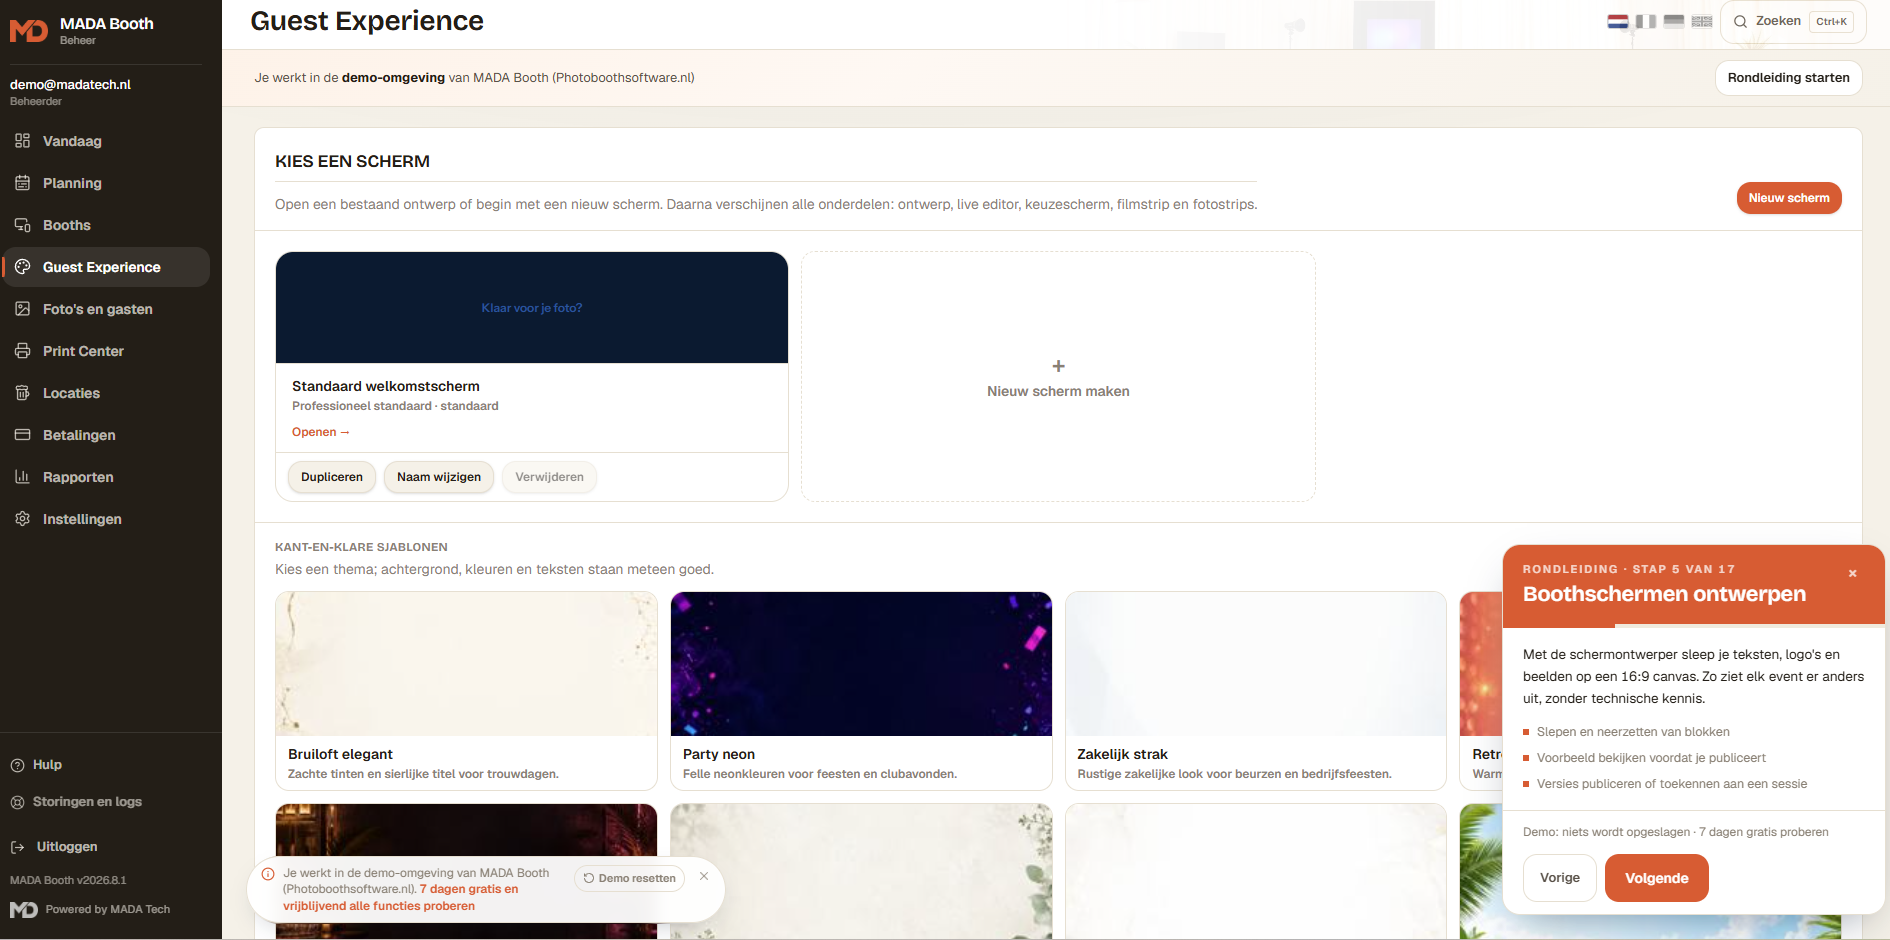The height and width of the screenshot is (940, 1890).
Task: Go back with the Vorige button
Action: (1560, 878)
